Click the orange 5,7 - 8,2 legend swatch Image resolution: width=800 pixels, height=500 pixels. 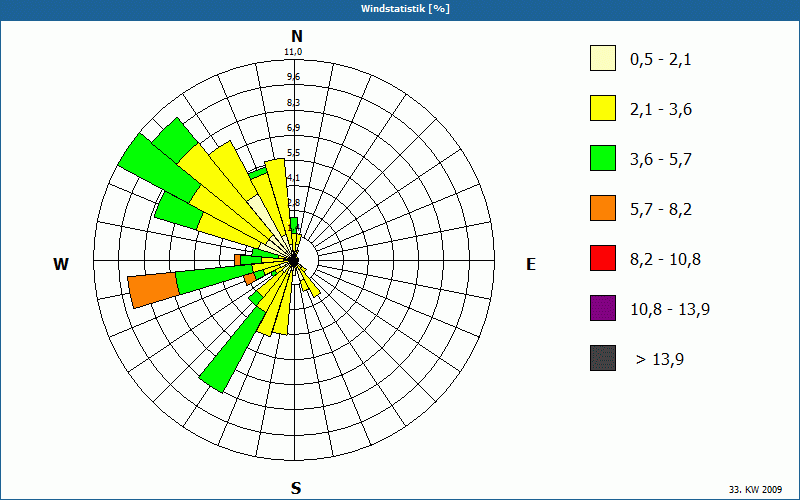[x=603, y=208]
